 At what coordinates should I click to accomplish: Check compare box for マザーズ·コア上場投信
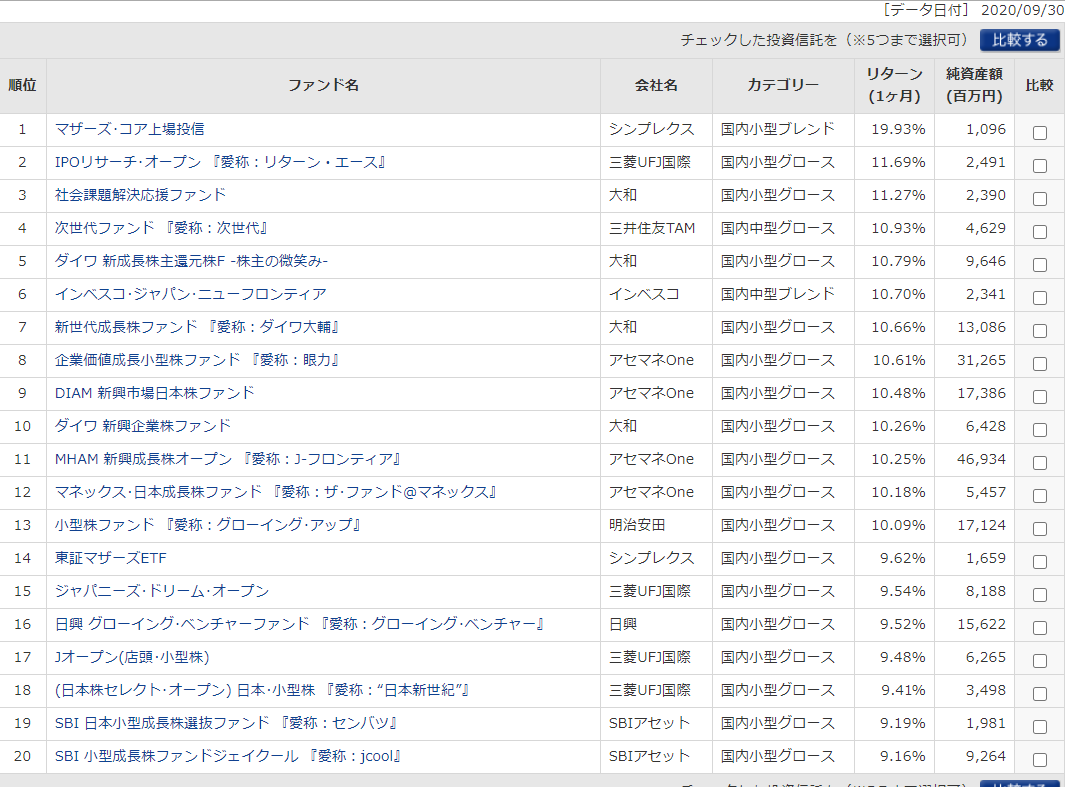(1039, 132)
